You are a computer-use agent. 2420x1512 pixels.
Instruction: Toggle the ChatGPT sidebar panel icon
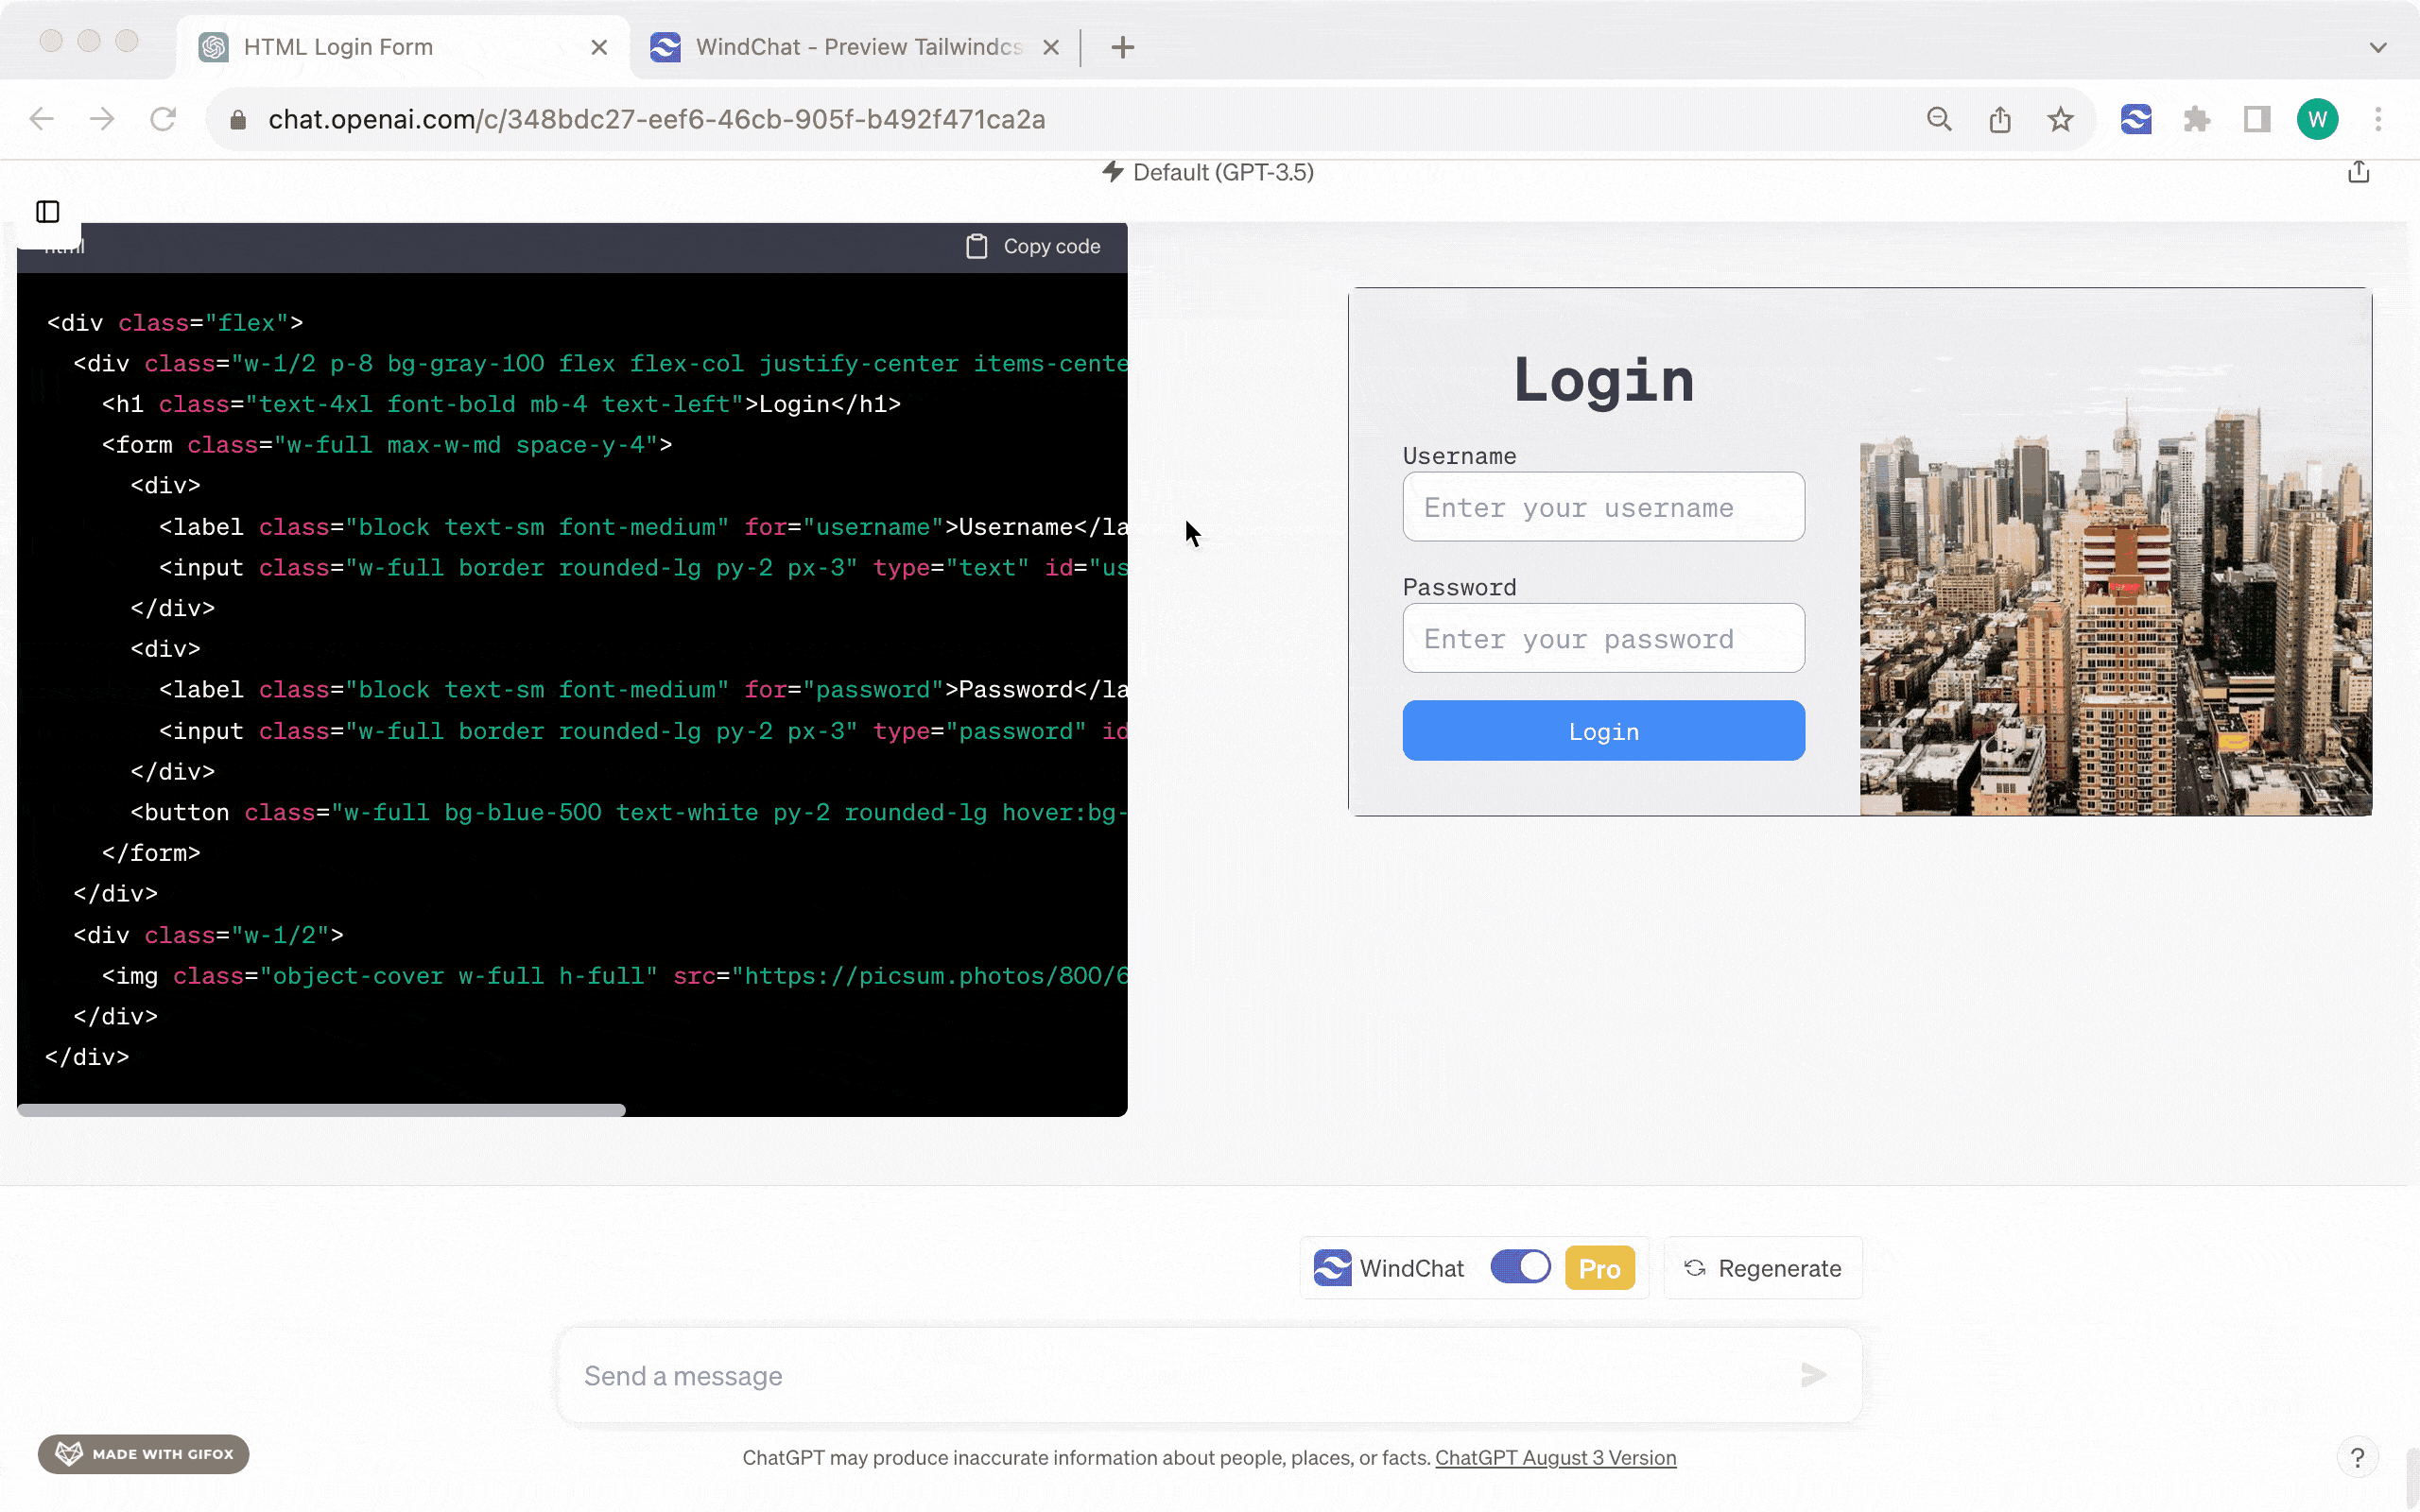click(x=48, y=212)
